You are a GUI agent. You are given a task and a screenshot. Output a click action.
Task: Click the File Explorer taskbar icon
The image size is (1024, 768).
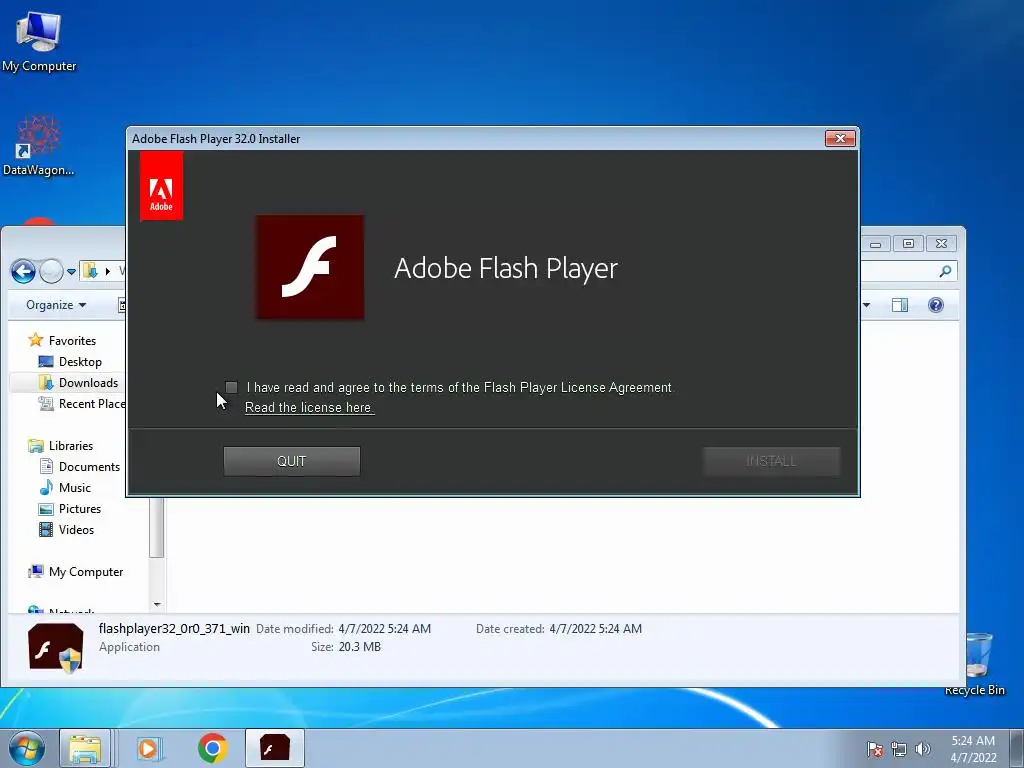[x=86, y=748]
